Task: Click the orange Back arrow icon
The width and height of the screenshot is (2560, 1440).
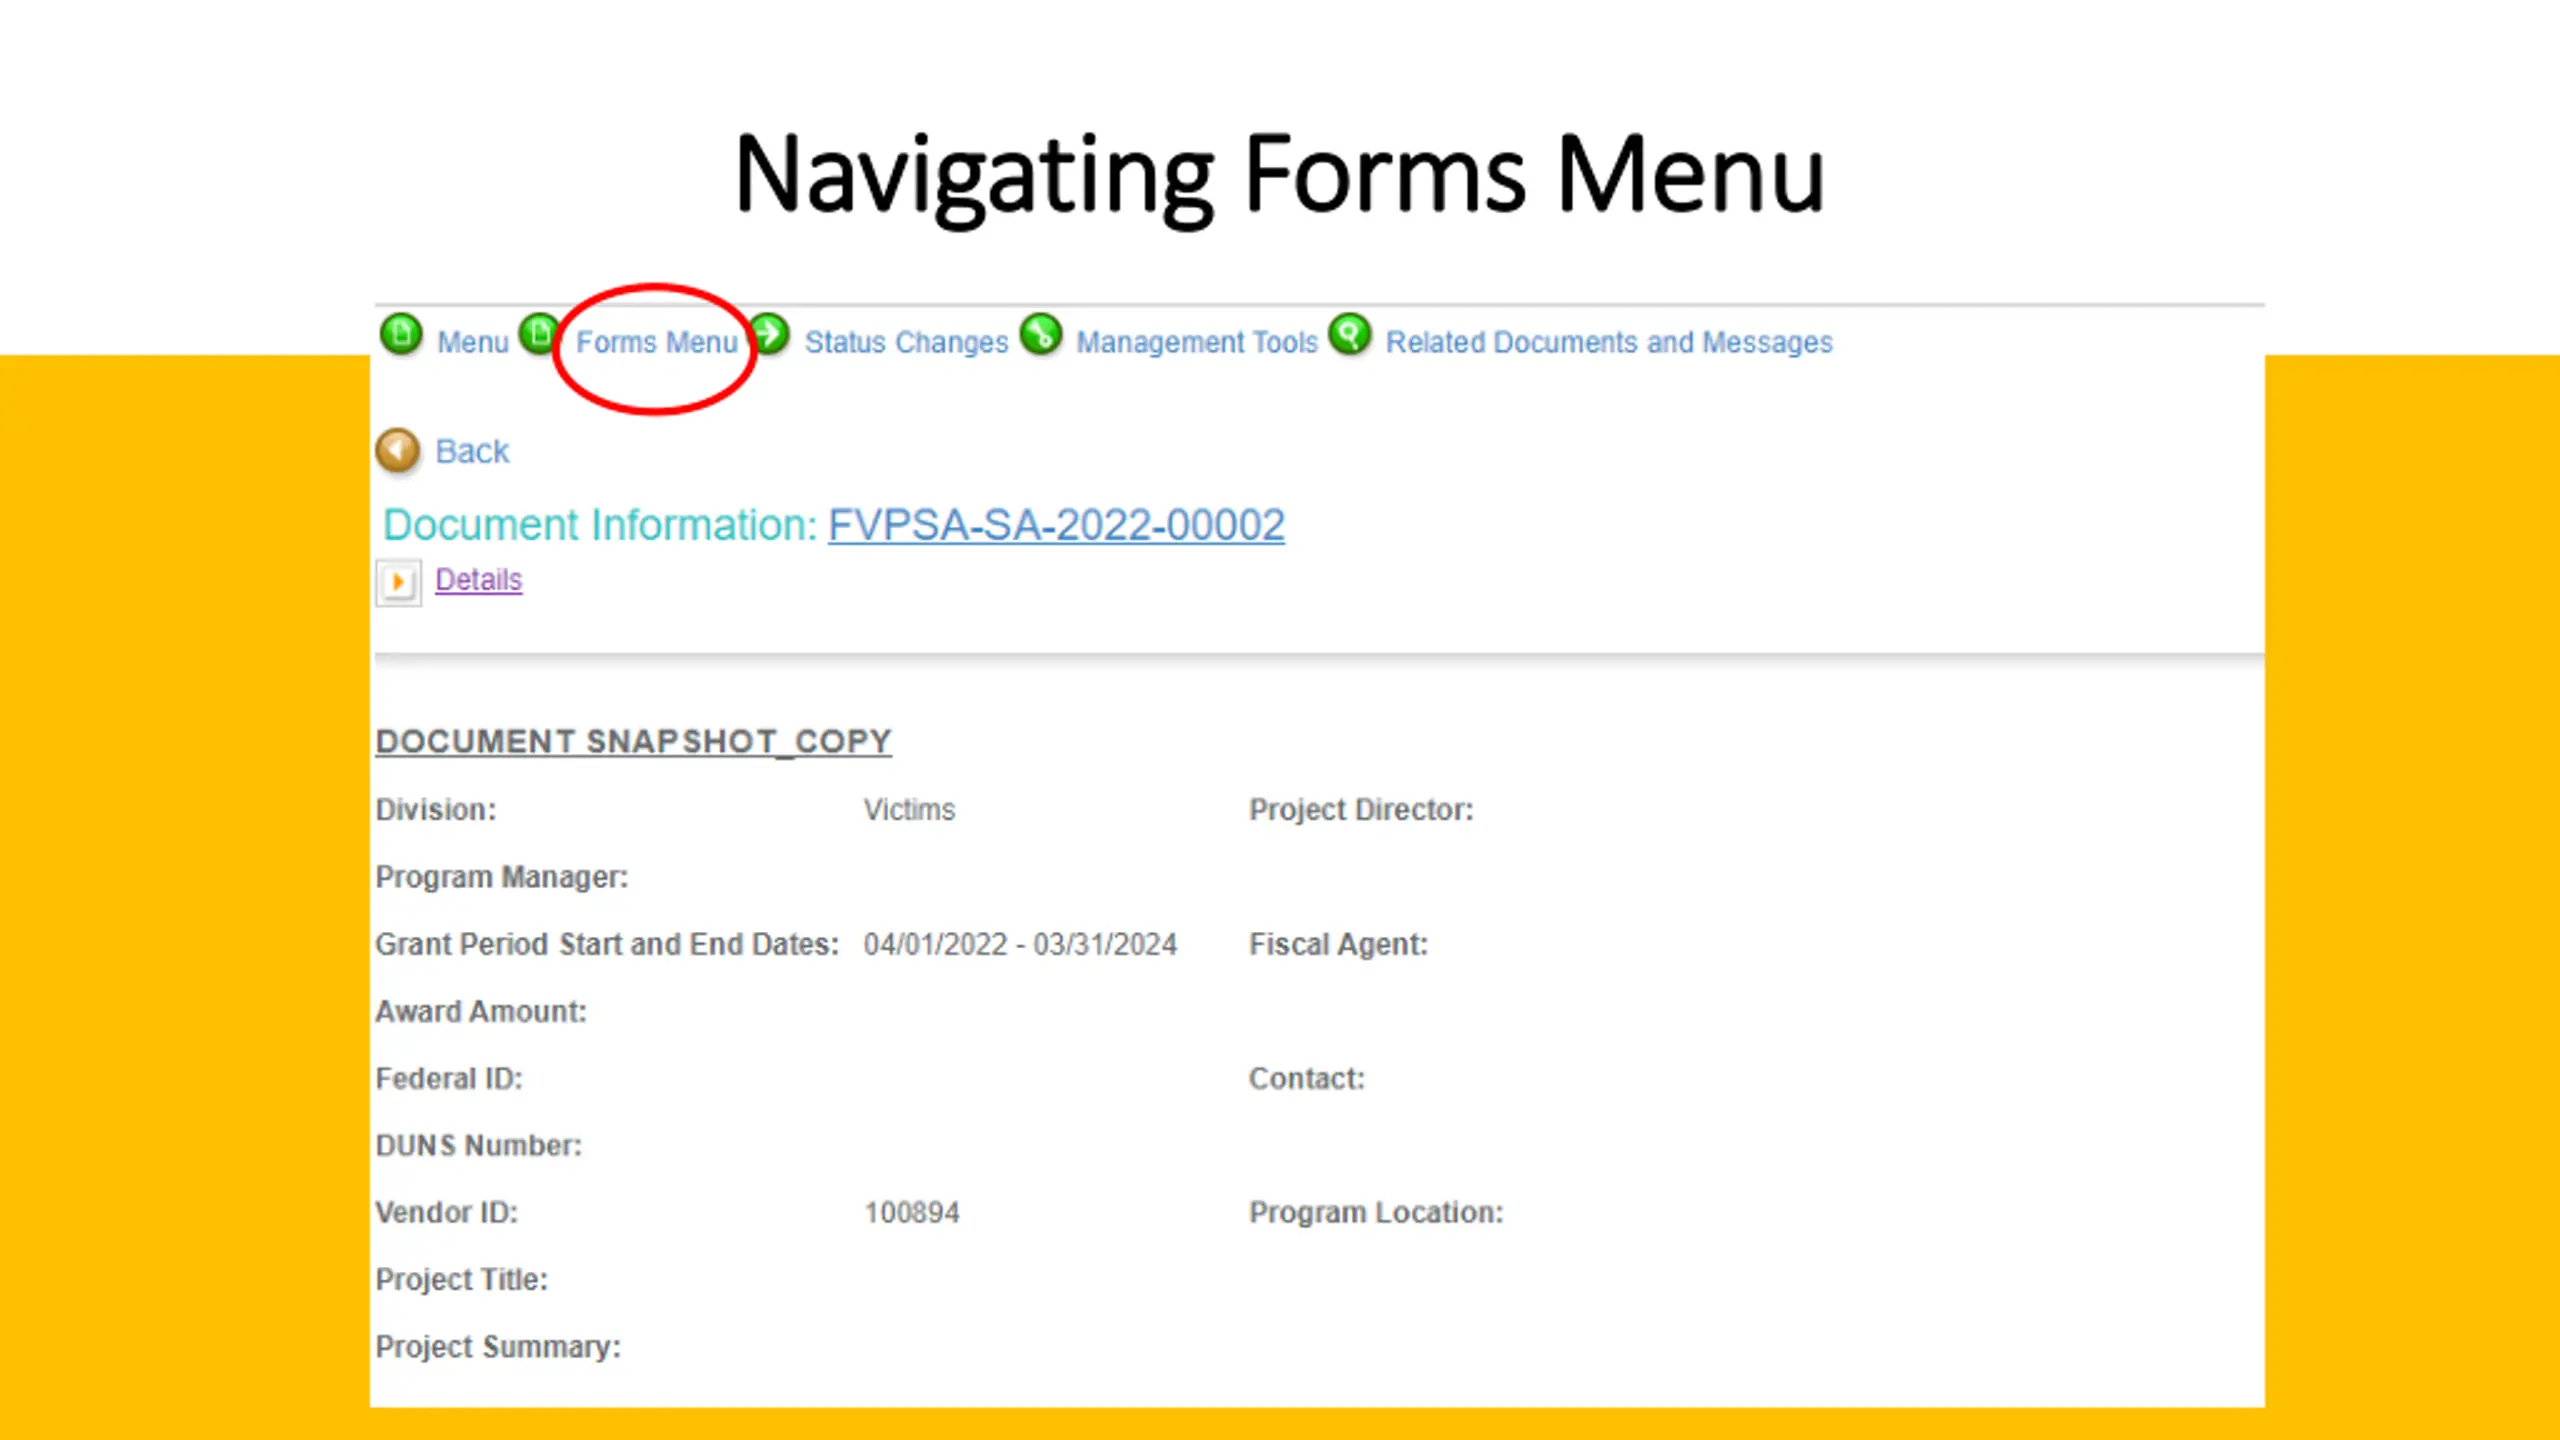Action: 398,450
